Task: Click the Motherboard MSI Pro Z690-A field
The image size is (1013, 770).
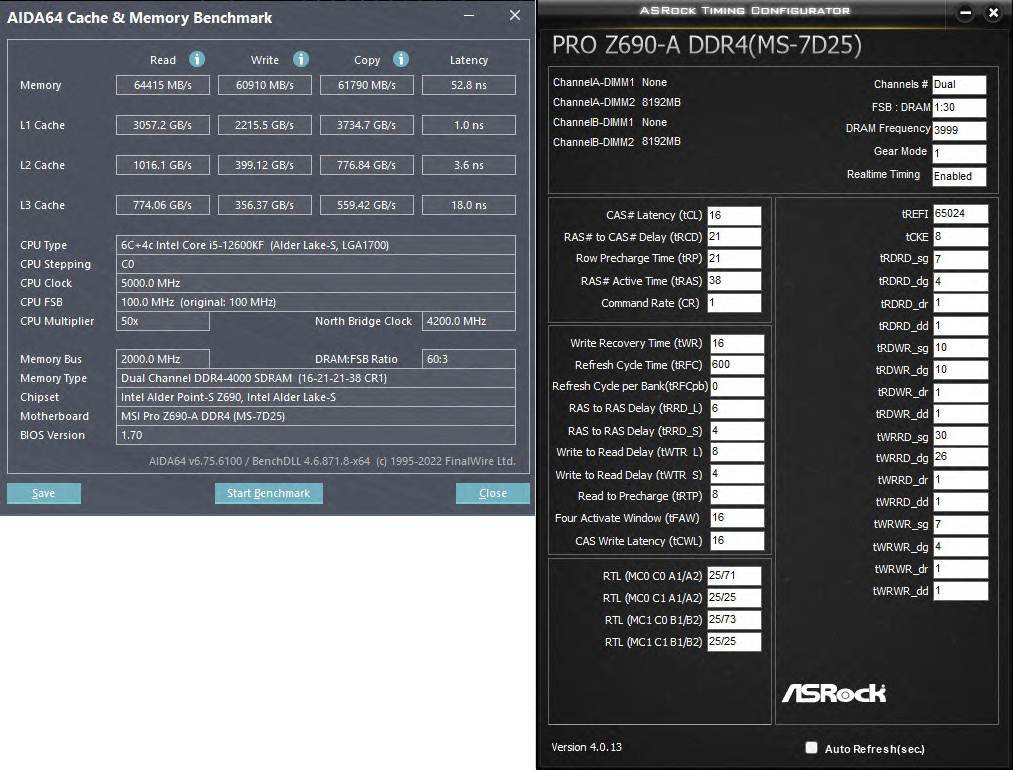Action: coord(316,416)
